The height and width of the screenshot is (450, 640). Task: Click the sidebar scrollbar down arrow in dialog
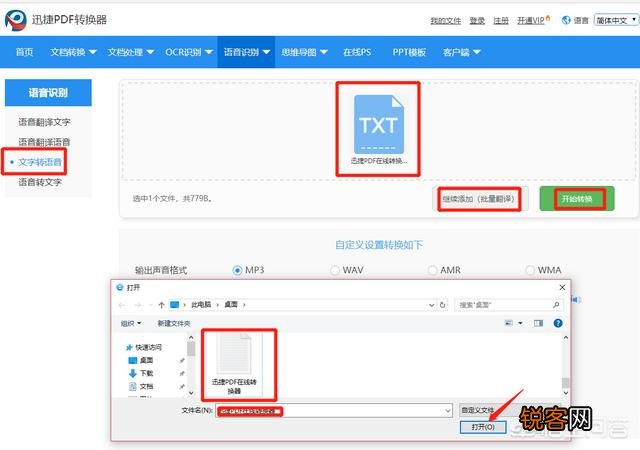point(191,393)
